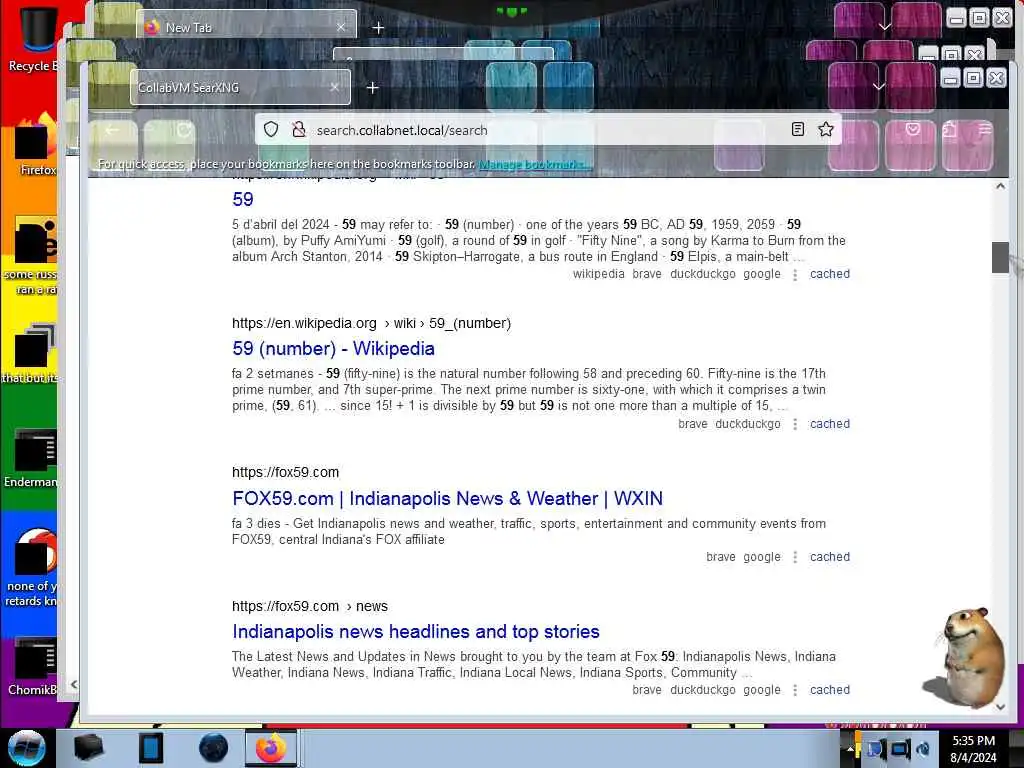Viewport: 1024px width, 768px height.
Task: Click the insecure connection padlock icon
Action: click(x=299, y=129)
